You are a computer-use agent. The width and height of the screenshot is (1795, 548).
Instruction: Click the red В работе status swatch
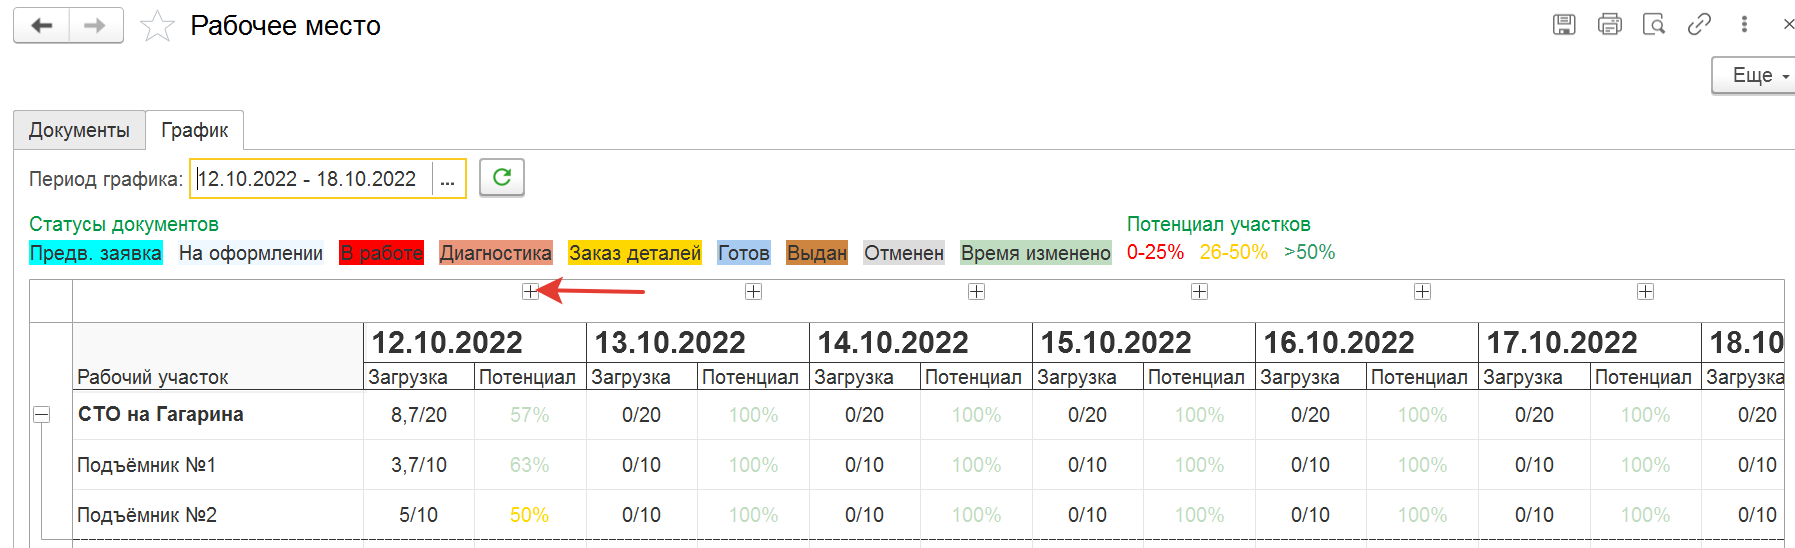381,253
